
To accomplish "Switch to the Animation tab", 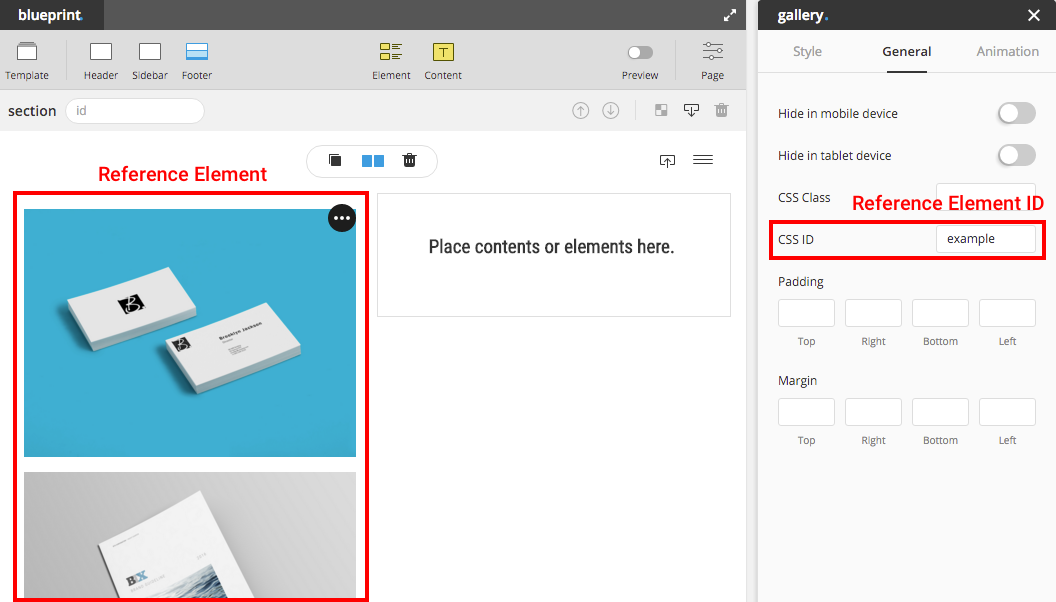I will (x=1008, y=52).
